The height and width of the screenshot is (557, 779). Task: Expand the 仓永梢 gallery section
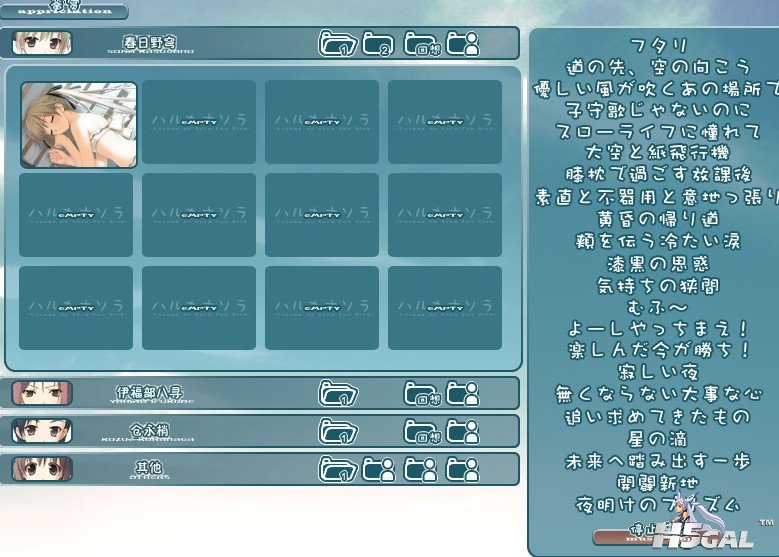click(x=259, y=431)
